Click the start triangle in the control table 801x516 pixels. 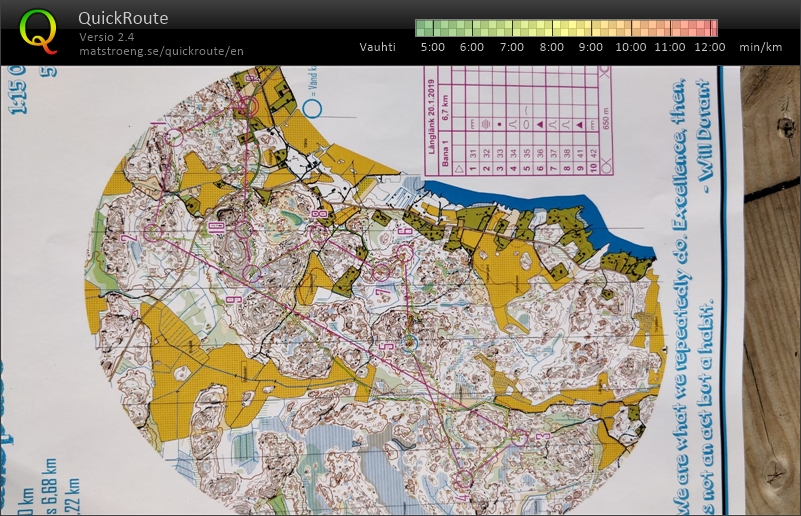click(x=458, y=167)
